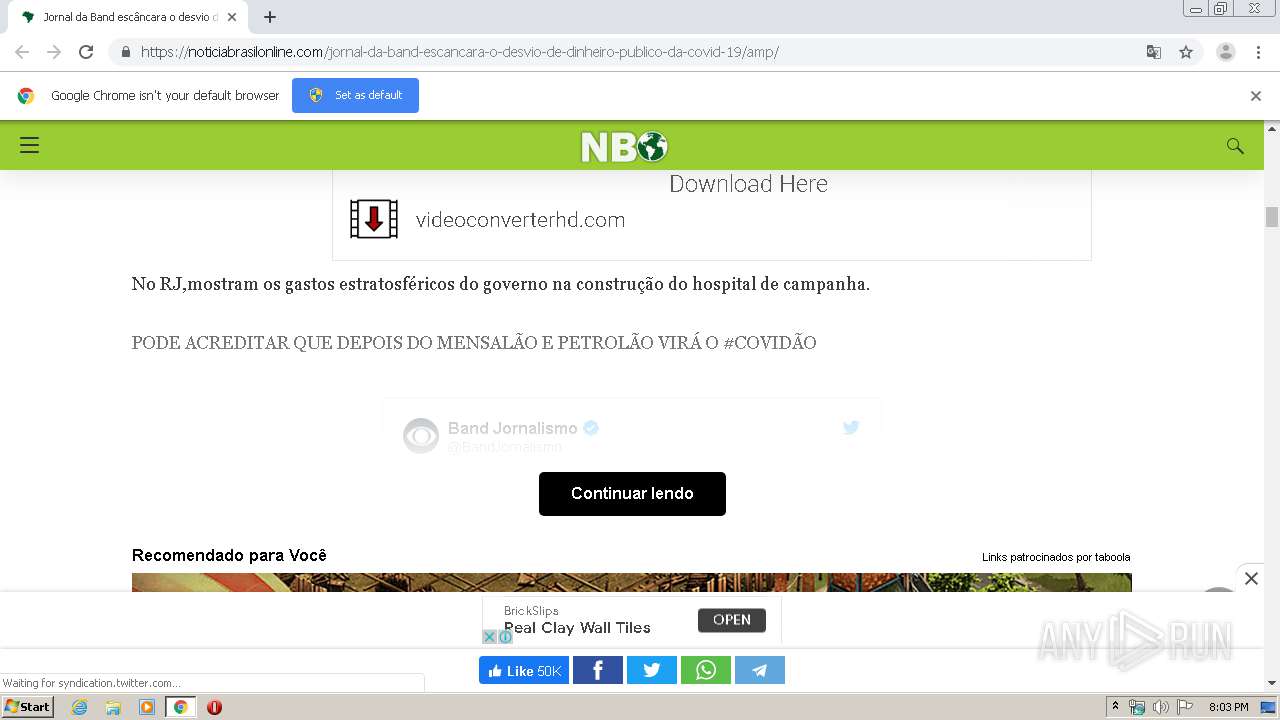This screenshot has height=720, width=1280.
Task: Click the #COVIDÃO headline text
Action: (474, 343)
